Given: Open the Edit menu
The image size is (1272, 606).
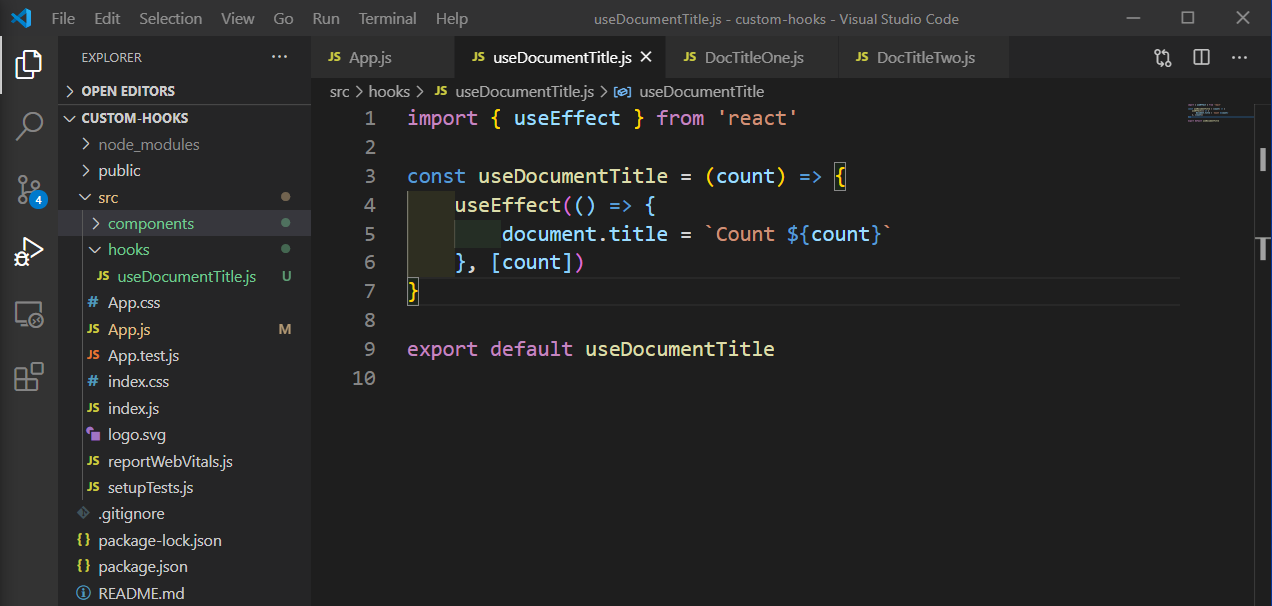Looking at the screenshot, I should click(107, 18).
